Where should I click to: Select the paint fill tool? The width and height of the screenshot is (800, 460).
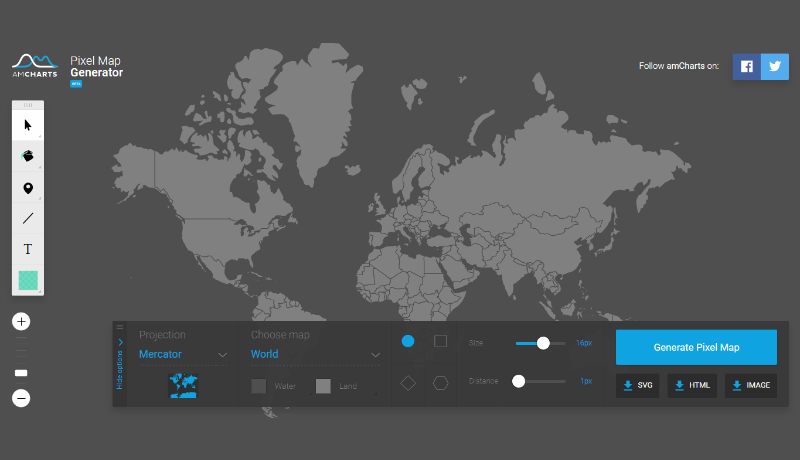coord(28,156)
